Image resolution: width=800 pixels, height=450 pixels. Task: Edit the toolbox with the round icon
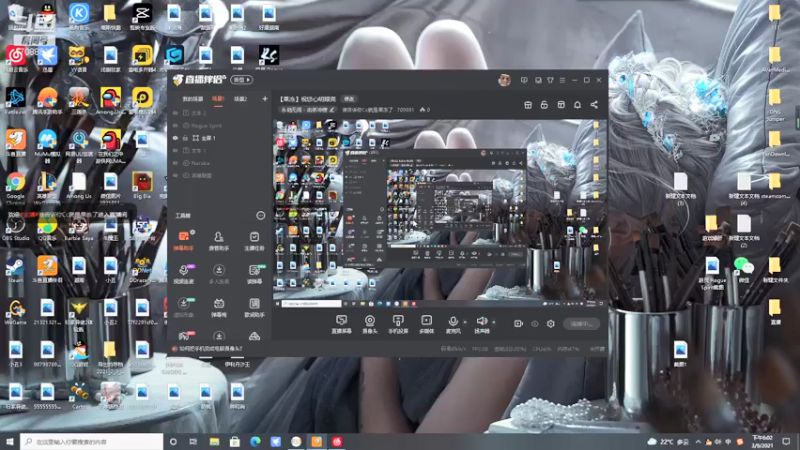260,216
